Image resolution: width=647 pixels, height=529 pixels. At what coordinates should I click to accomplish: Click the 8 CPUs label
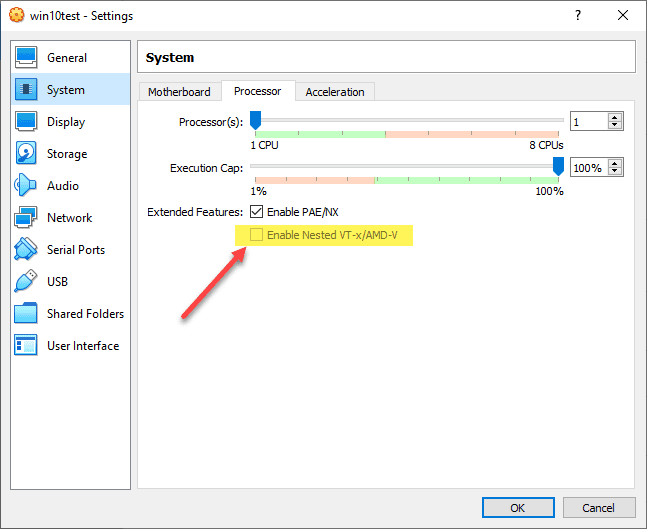pyautogui.click(x=546, y=145)
